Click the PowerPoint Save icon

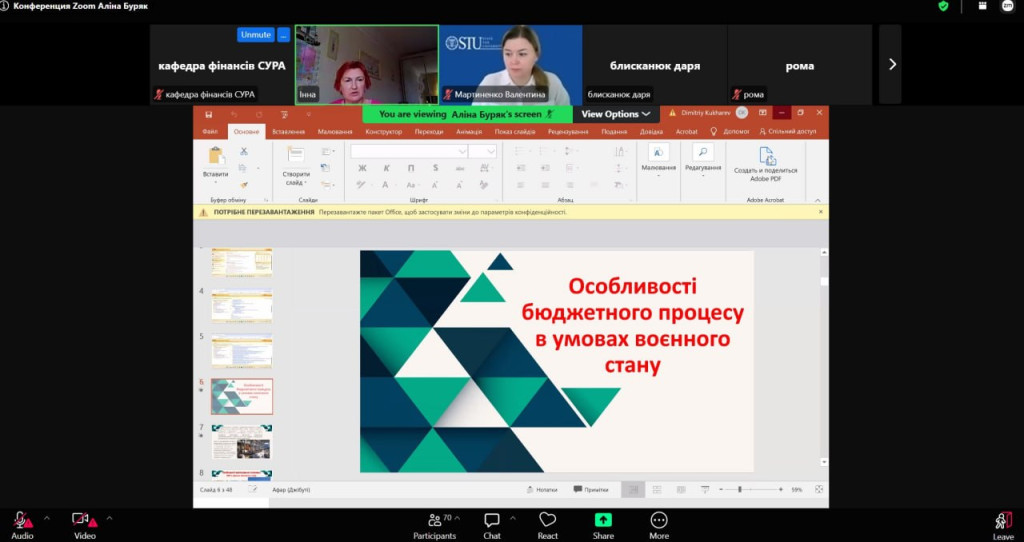[208, 114]
